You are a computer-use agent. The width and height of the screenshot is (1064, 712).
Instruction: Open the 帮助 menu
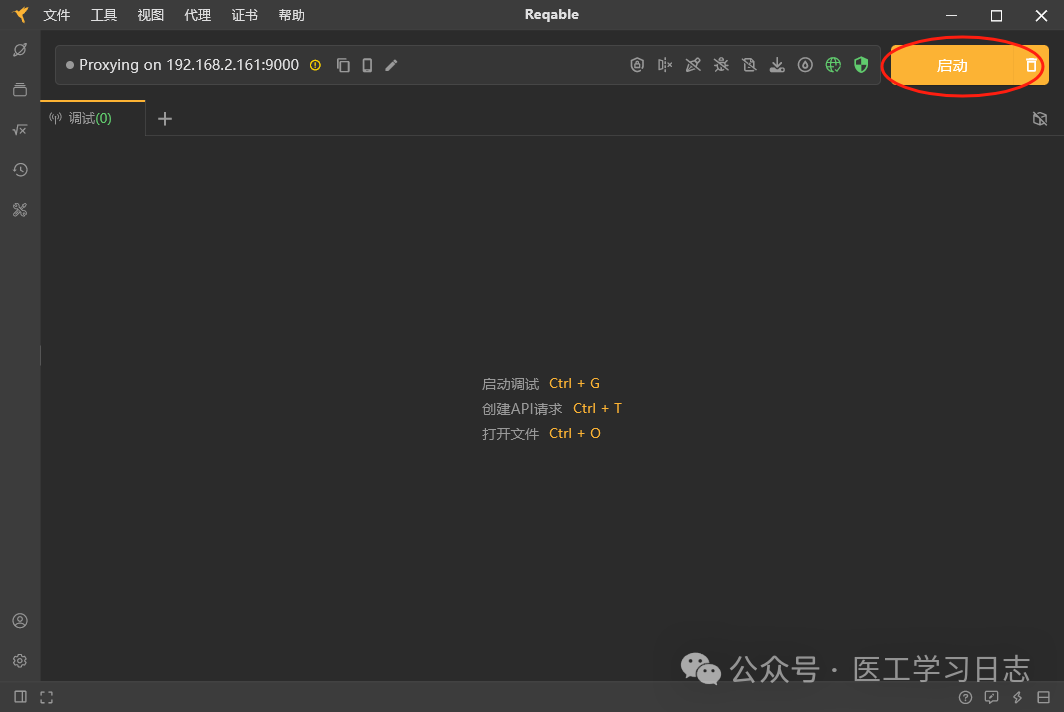pyautogui.click(x=291, y=15)
